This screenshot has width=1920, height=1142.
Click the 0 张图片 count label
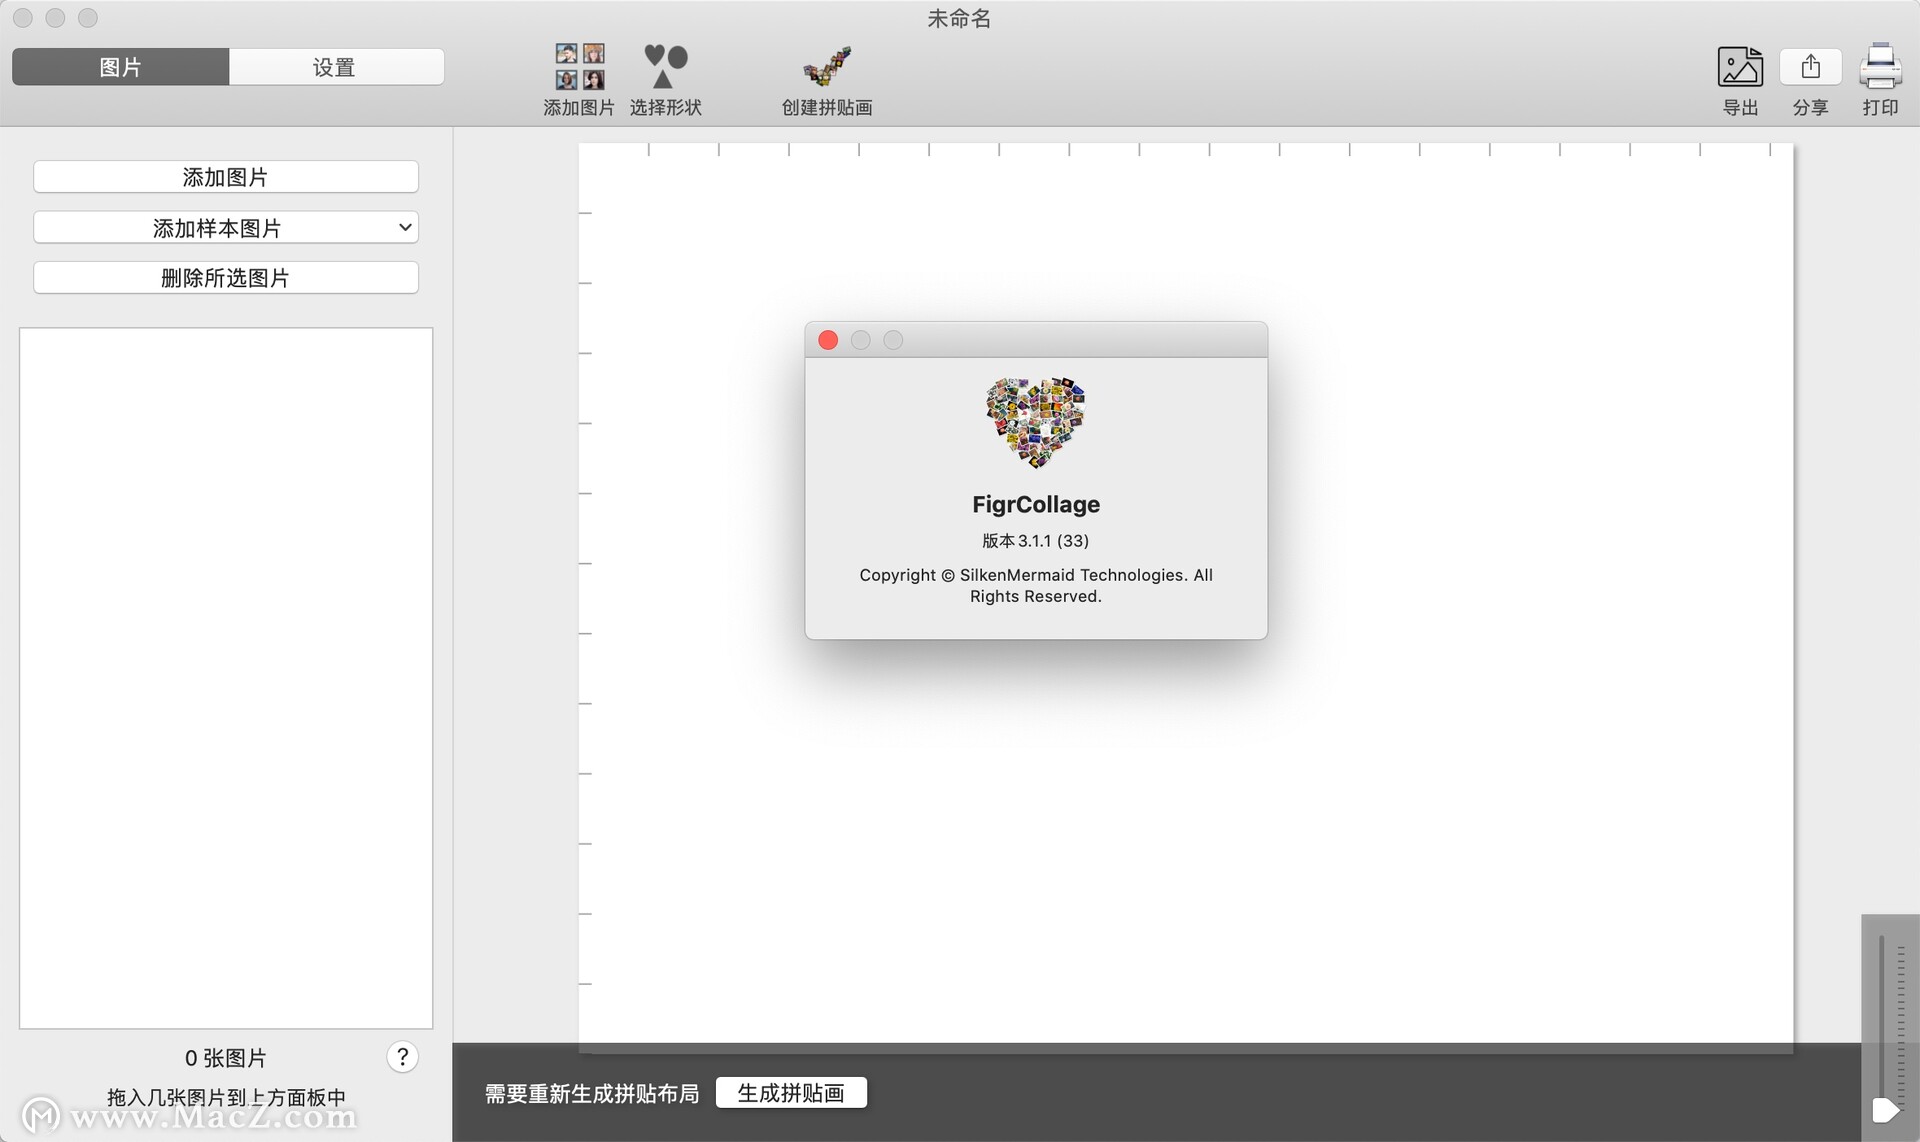pos(226,1058)
